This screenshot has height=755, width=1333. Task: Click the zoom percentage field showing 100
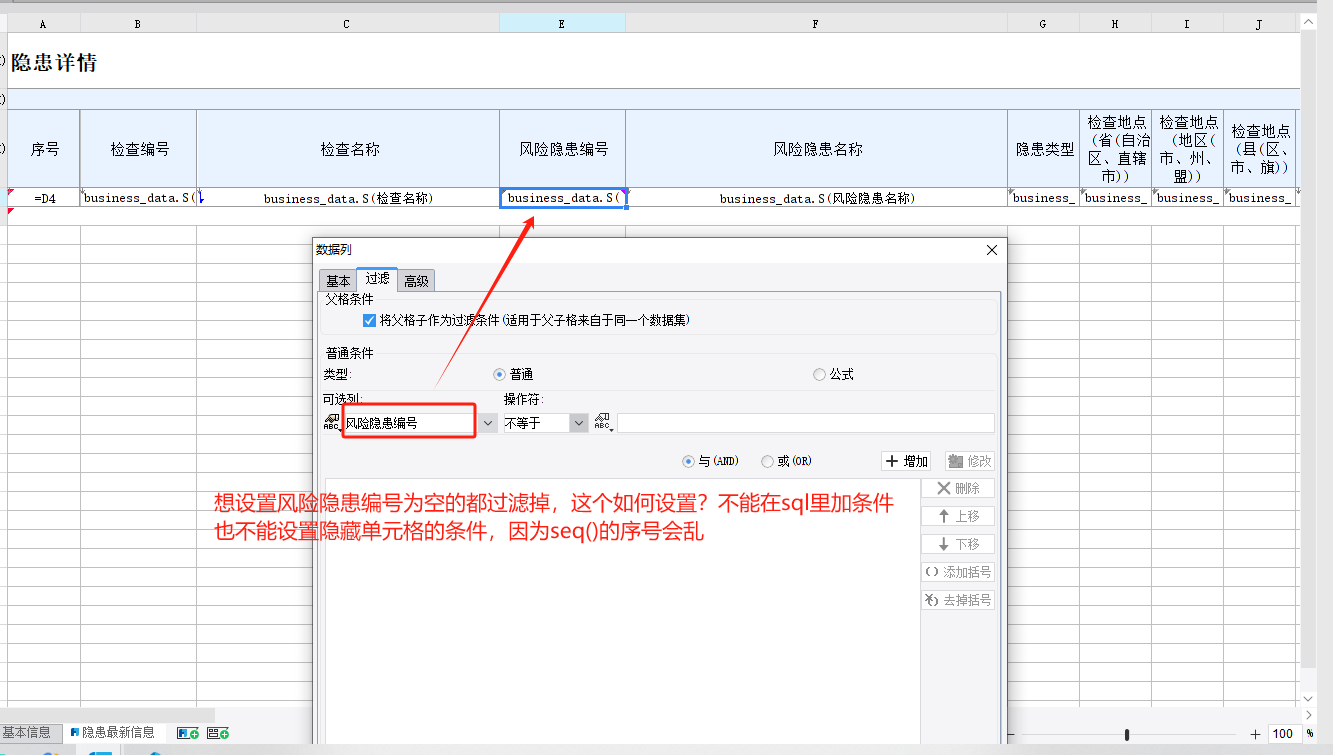tap(1283, 734)
